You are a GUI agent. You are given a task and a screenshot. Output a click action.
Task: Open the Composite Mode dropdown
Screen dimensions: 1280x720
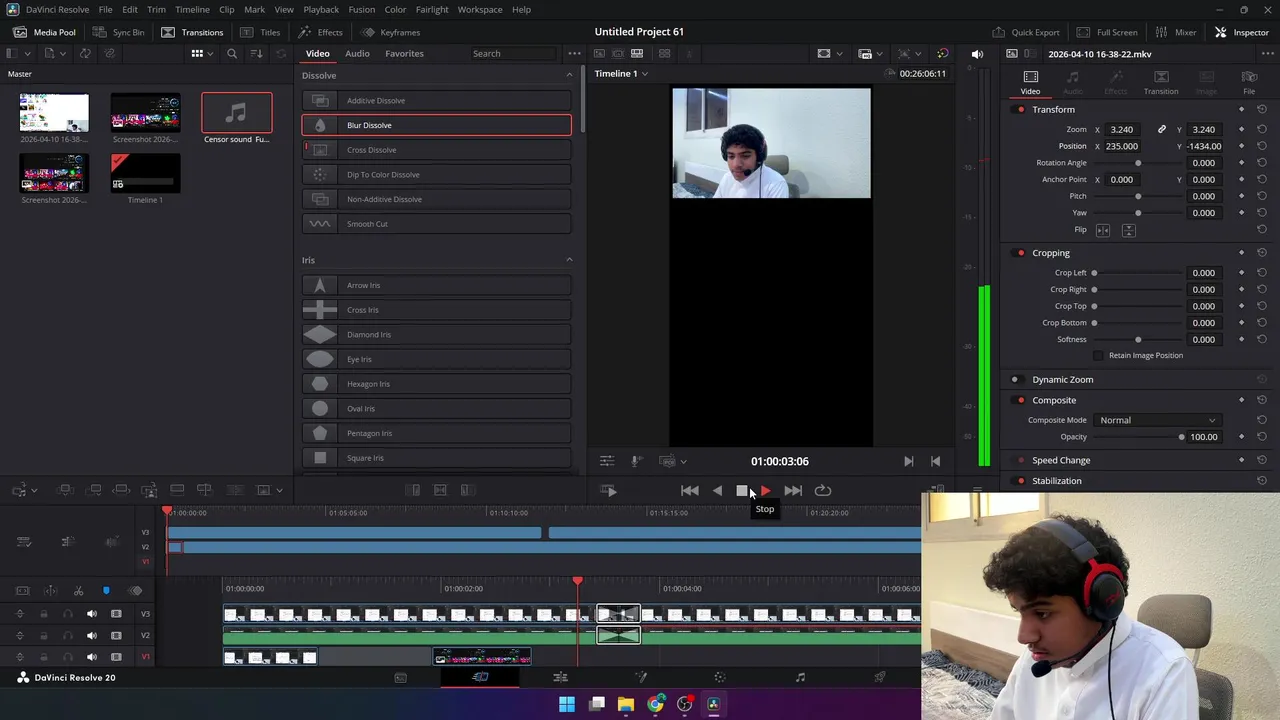tap(1157, 420)
